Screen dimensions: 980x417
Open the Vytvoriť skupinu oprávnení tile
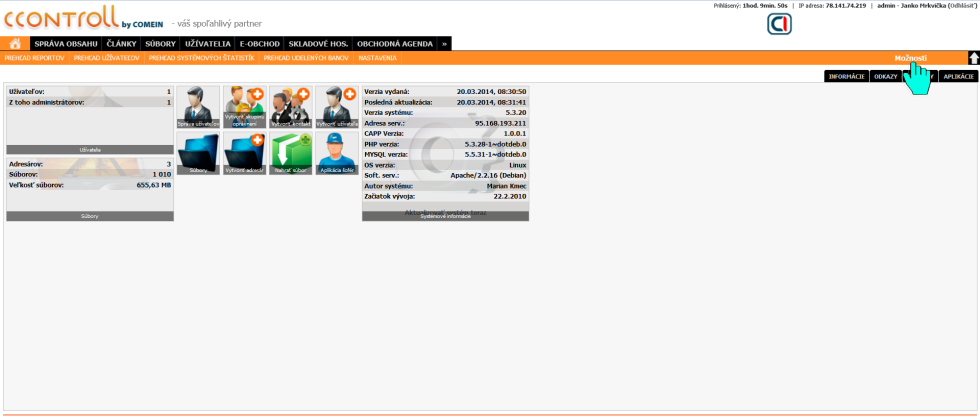[x=244, y=108]
